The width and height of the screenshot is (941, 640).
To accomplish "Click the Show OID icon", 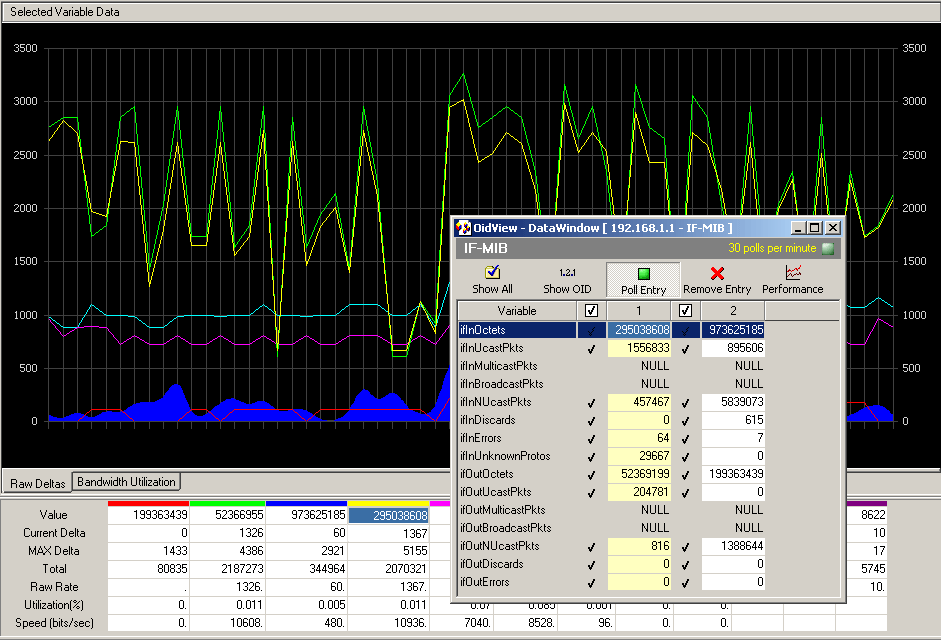I will 567,272.
